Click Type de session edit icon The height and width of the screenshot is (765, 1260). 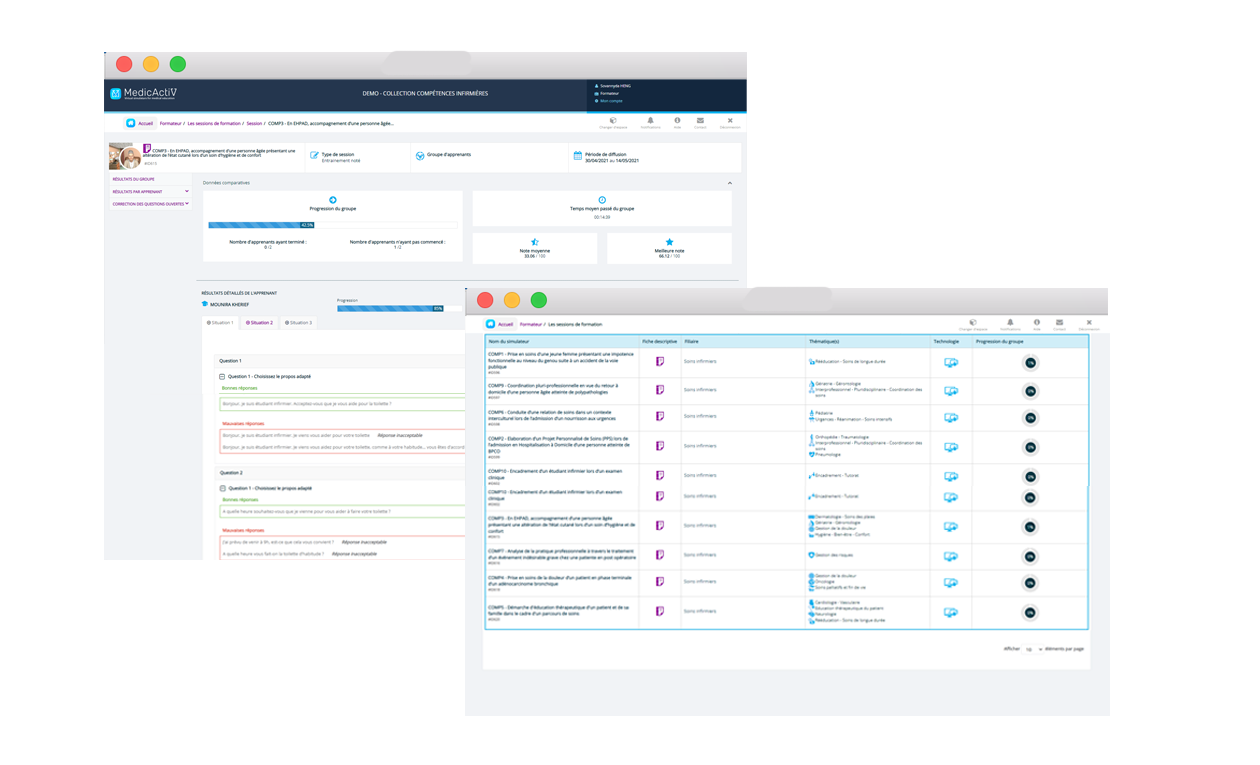[313, 155]
